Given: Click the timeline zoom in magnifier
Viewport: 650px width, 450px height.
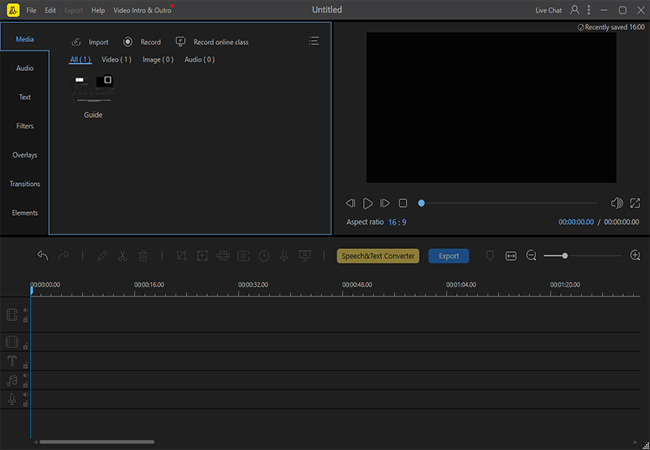Looking at the screenshot, I should coord(635,256).
